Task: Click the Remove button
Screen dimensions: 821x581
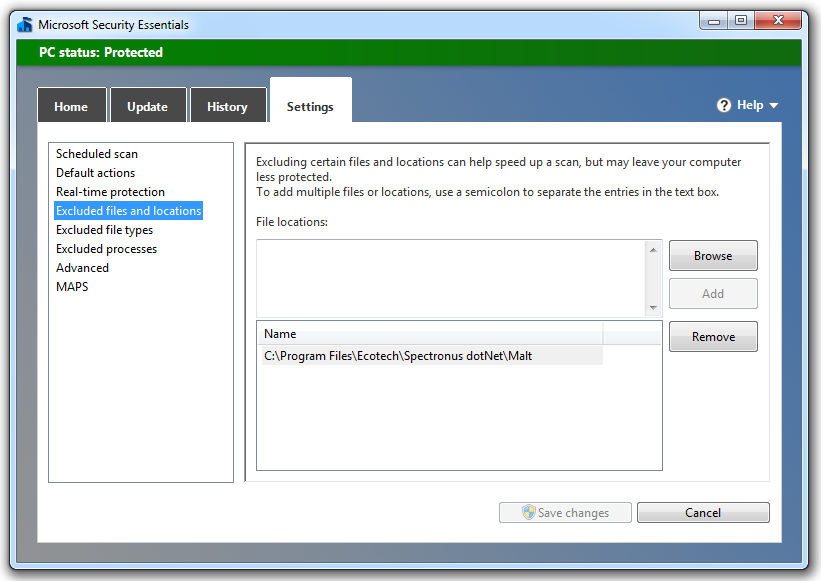Action: click(713, 337)
